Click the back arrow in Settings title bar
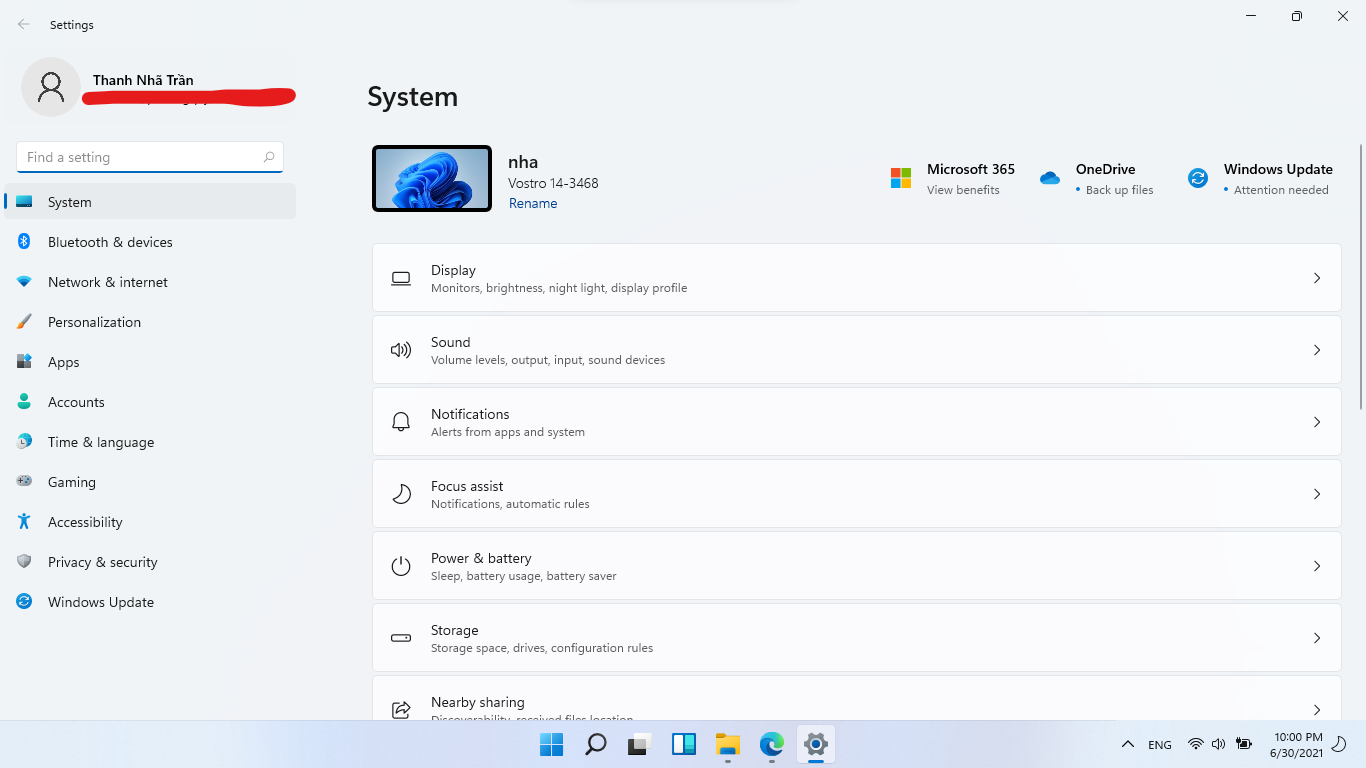The height and width of the screenshot is (768, 1366). pos(24,24)
